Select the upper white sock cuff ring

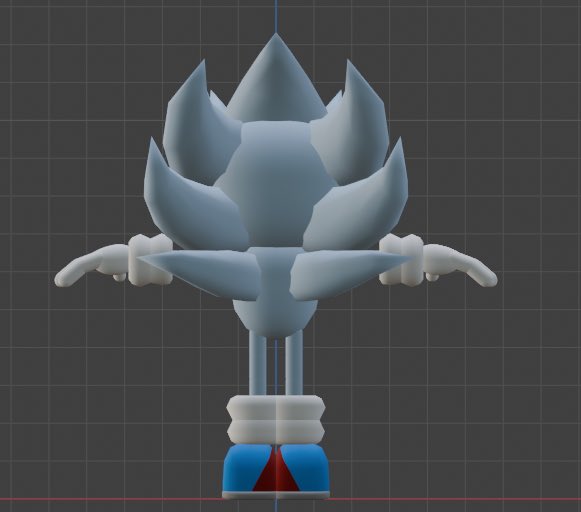[x=276, y=408]
